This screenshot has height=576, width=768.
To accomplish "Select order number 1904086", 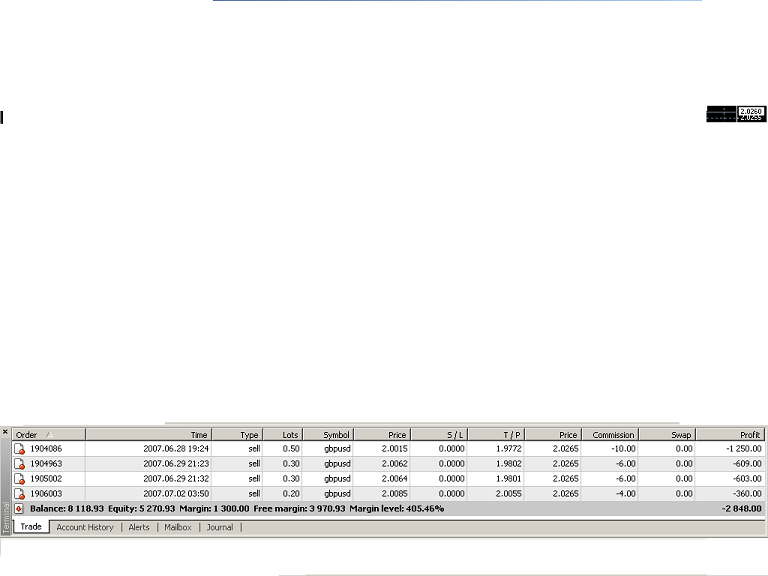I will [46, 449].
